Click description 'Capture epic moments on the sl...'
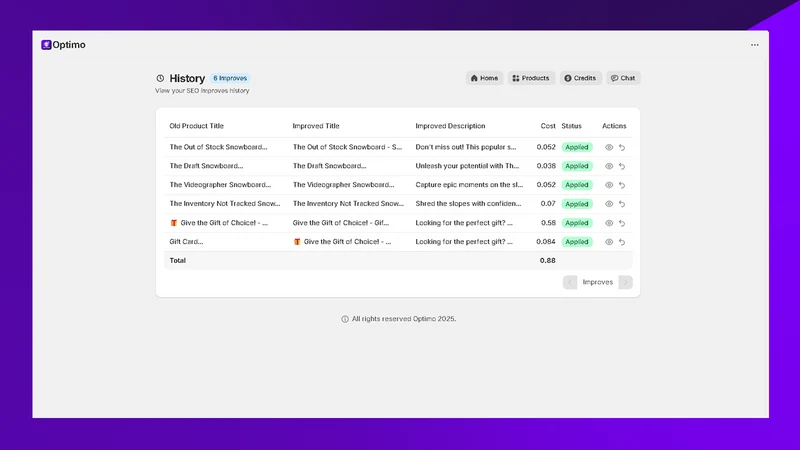 (469, 185)
